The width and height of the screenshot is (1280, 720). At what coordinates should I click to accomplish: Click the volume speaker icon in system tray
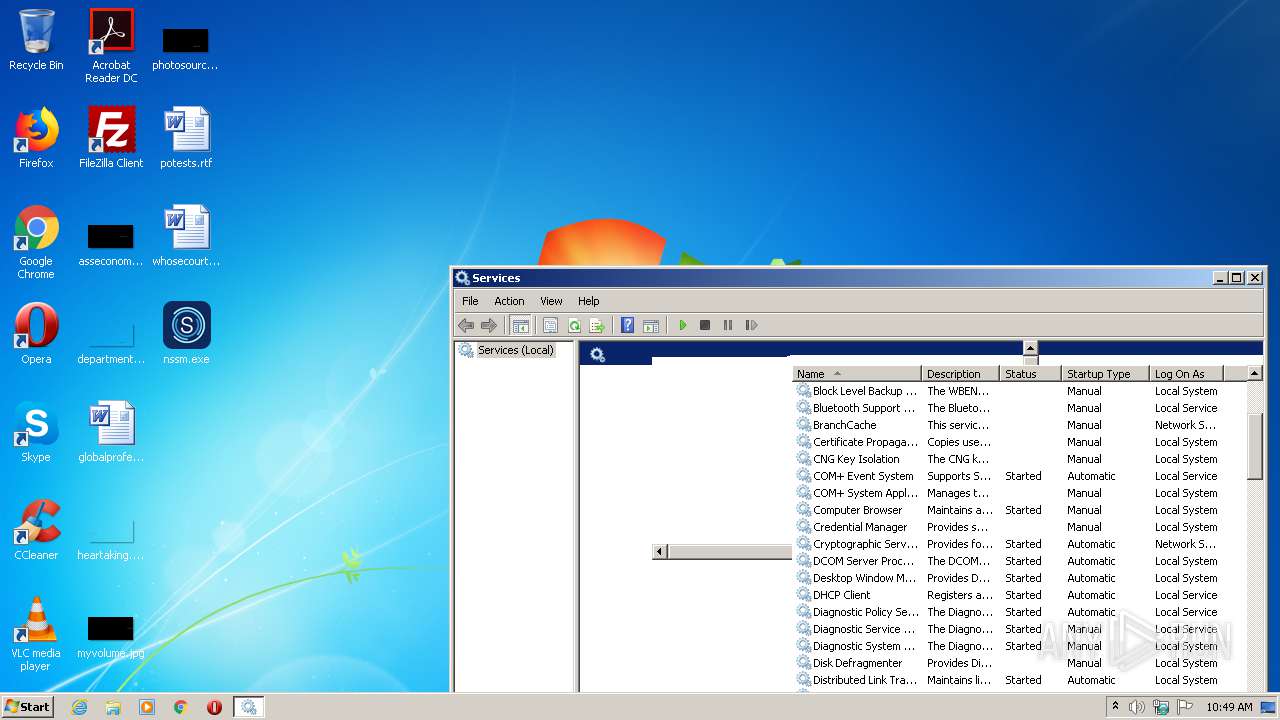(1137, 707)
